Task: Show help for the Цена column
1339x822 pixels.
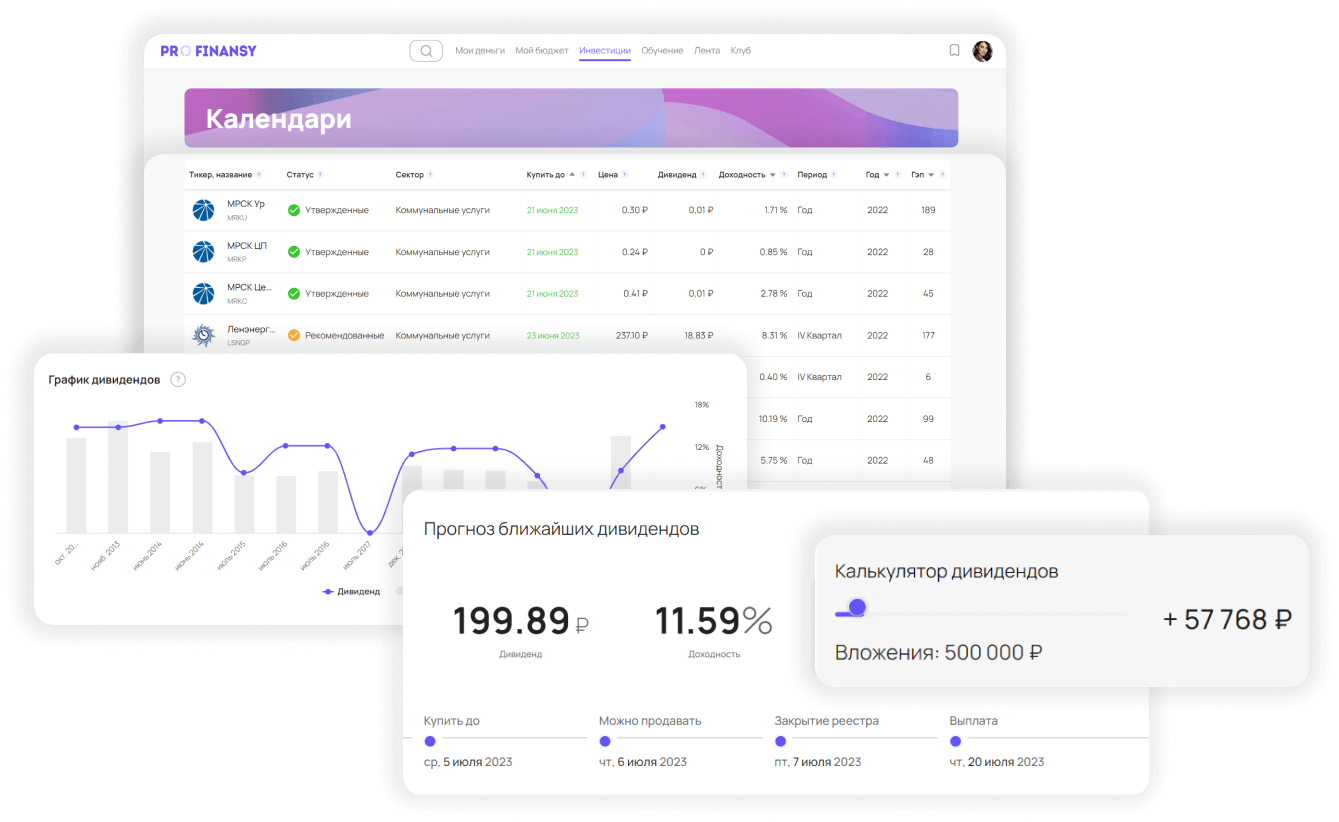Action: pos(625,175)
